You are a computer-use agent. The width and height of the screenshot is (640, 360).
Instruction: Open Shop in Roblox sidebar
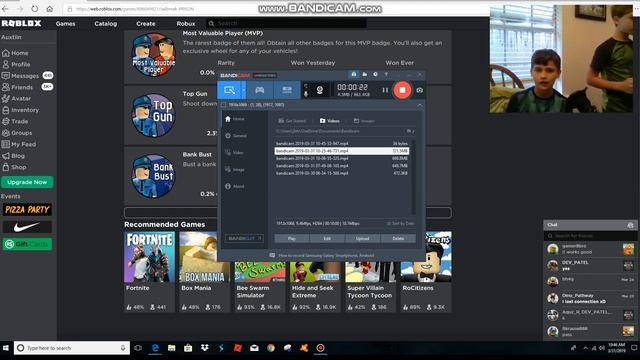(14, 167)
